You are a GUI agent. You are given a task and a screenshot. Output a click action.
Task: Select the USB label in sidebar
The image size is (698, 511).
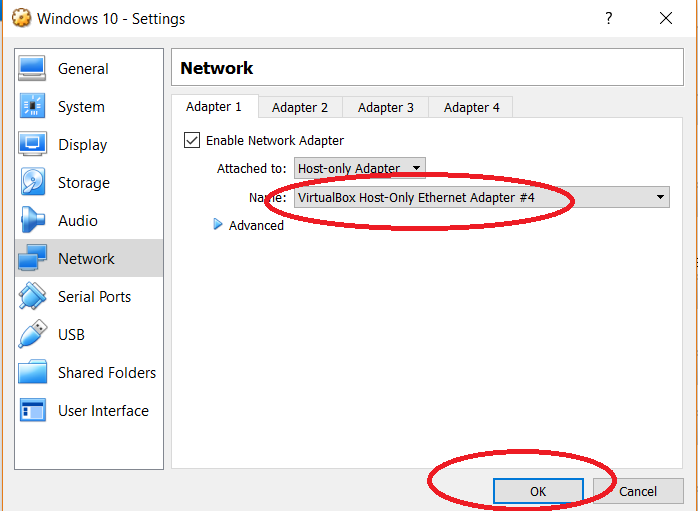tap(71, 335)
